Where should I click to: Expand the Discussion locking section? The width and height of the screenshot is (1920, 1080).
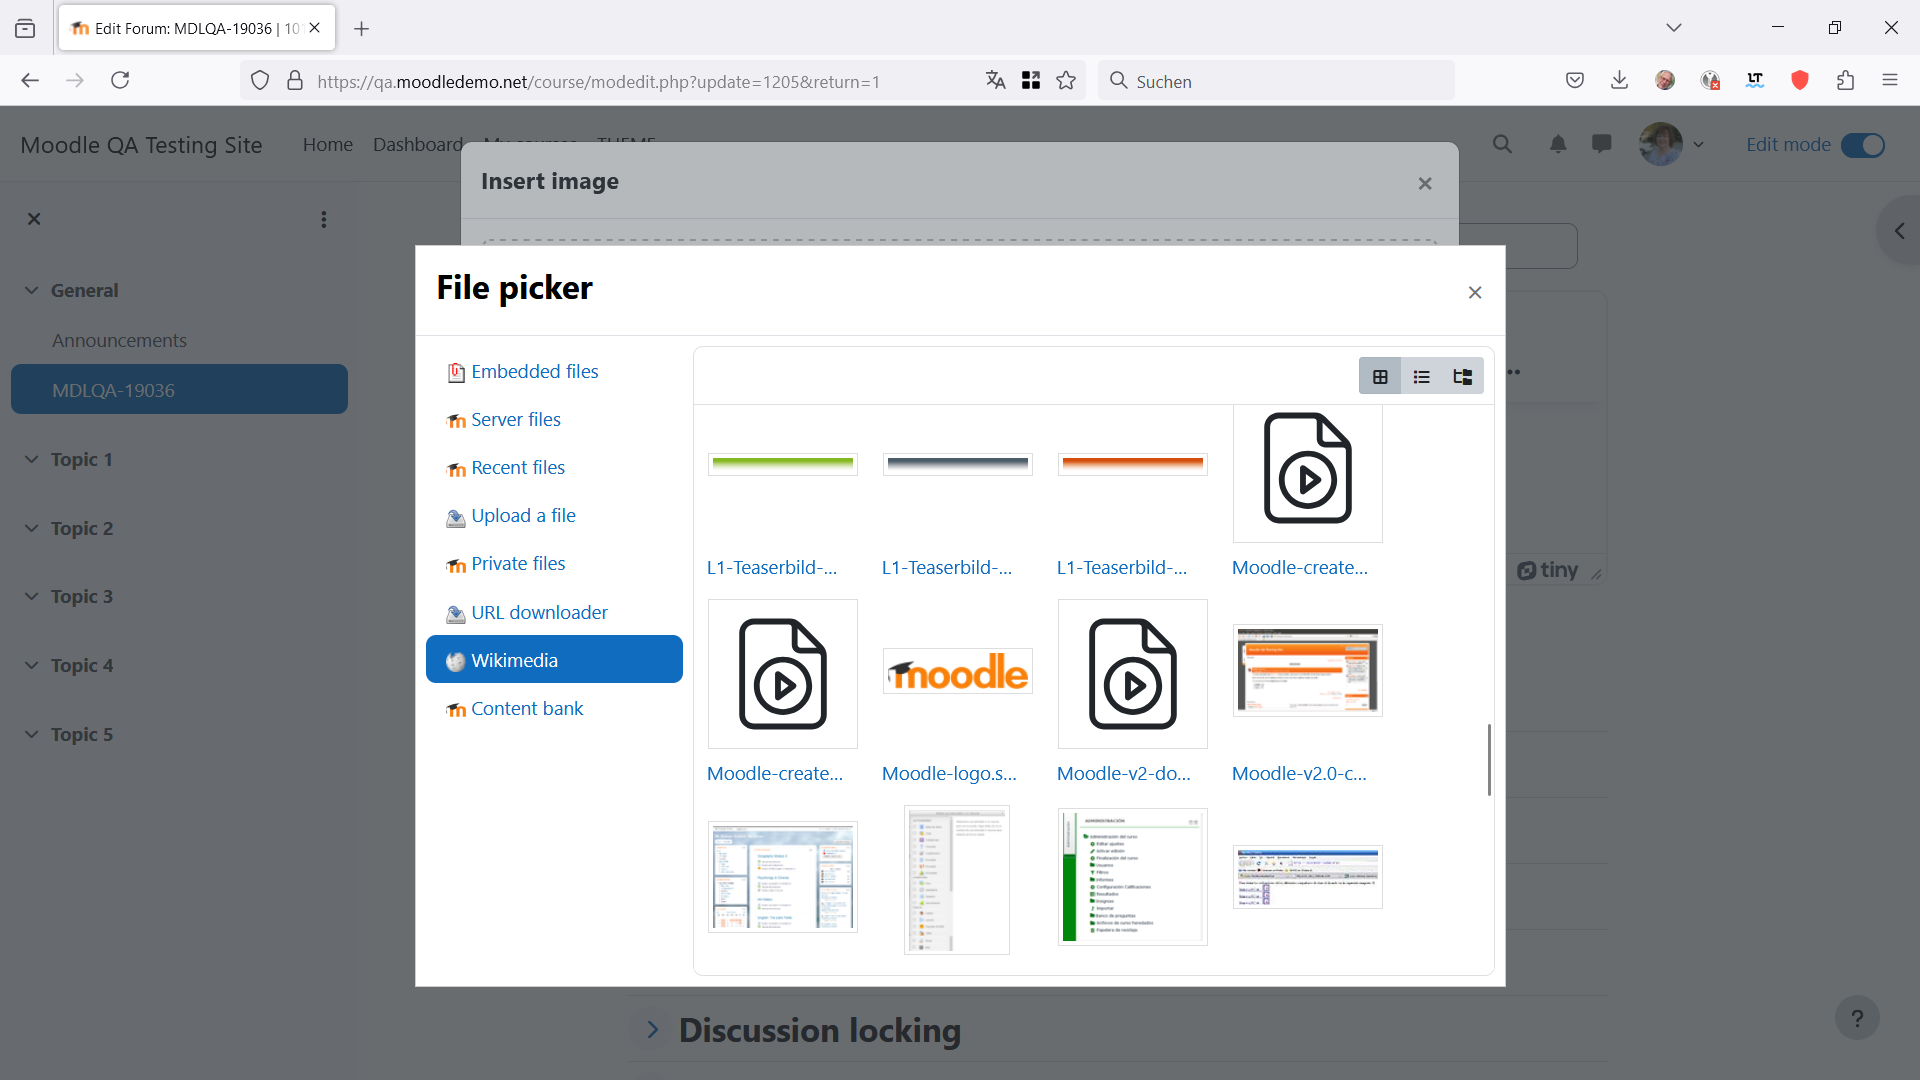click(x=653, y=1030)
